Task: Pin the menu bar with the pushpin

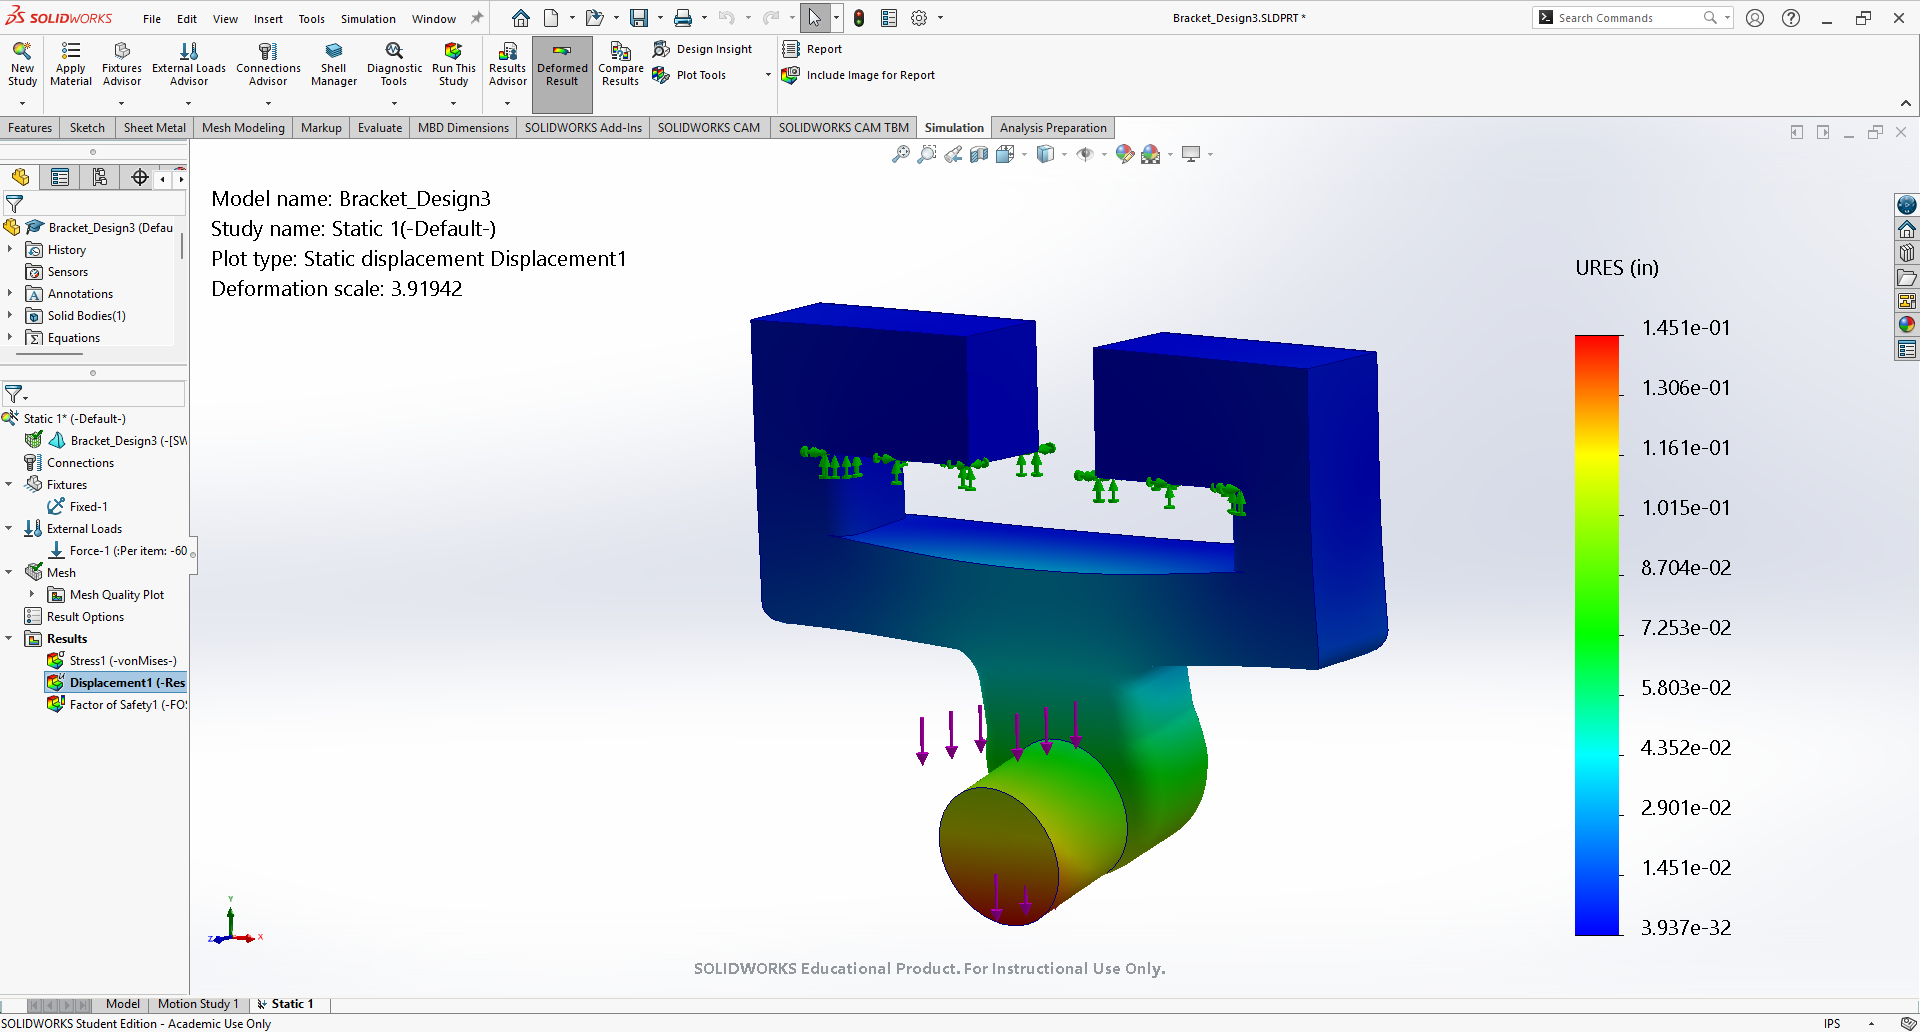Action: pos(477,18)
